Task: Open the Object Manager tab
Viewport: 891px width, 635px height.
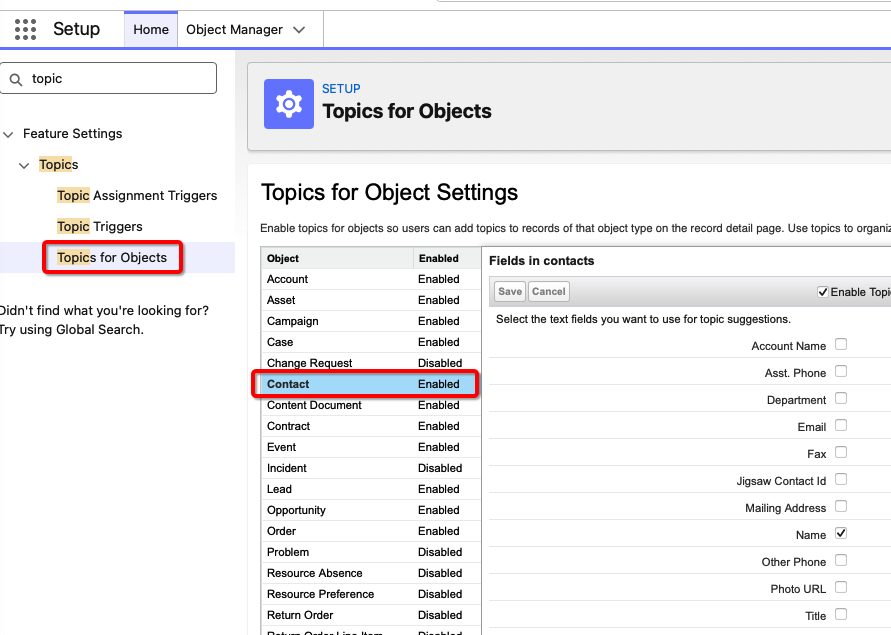Action: (234, 30)
